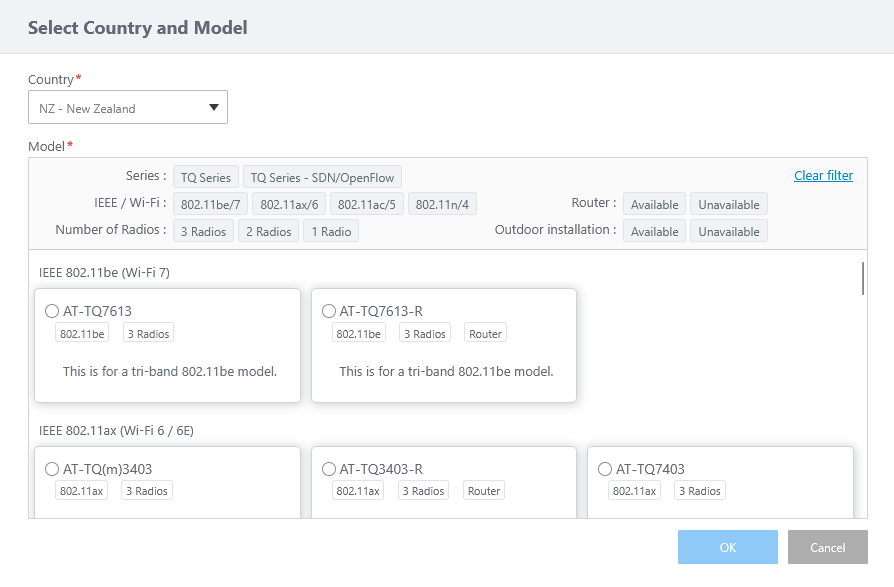Image resolution: width=894 pixels, height=587 pixels.
Task: Toggle the 802.11n/4 filter chip
Action: (442, 204)
